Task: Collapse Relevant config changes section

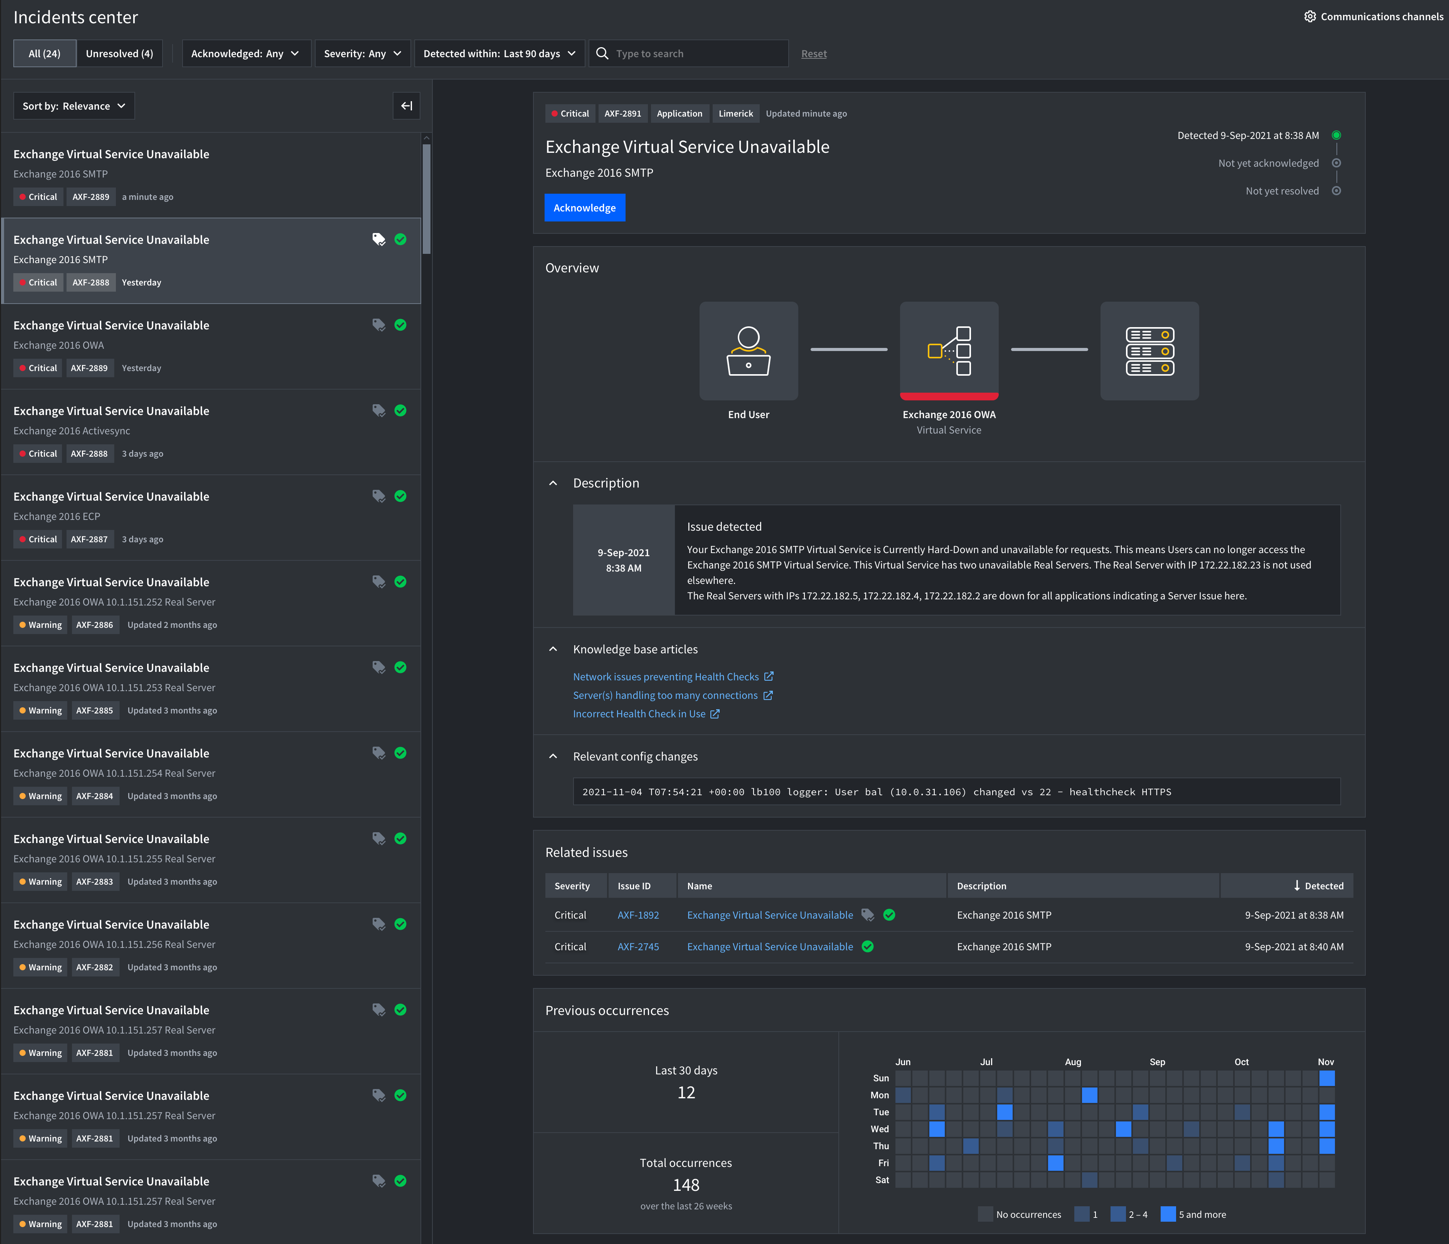Action: 553,757
